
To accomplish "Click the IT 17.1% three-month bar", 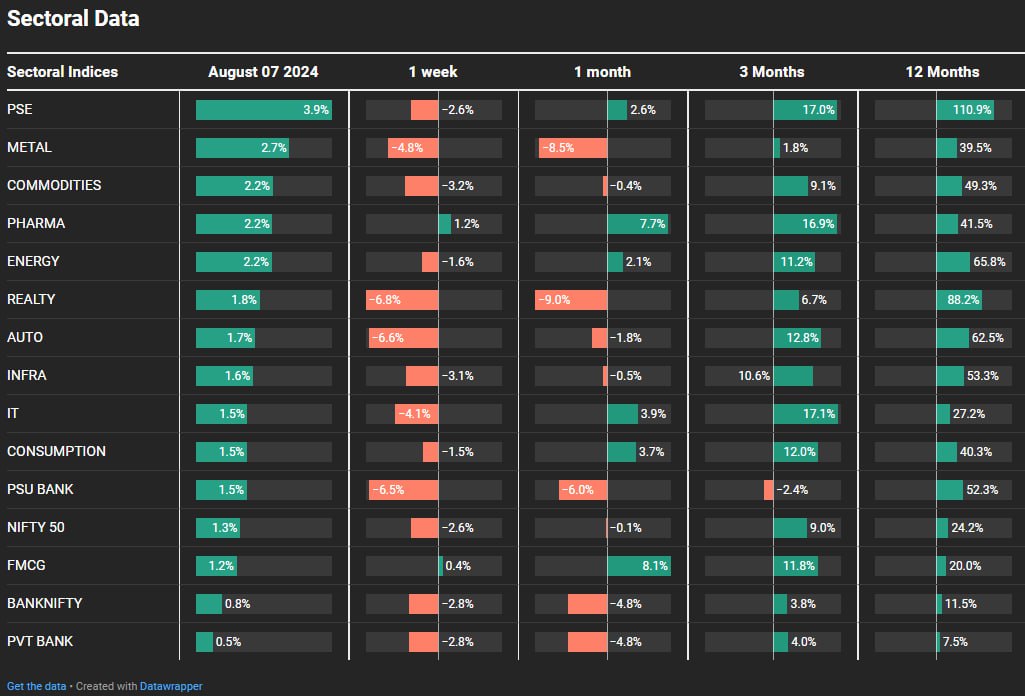I will (x=806, y=414).
